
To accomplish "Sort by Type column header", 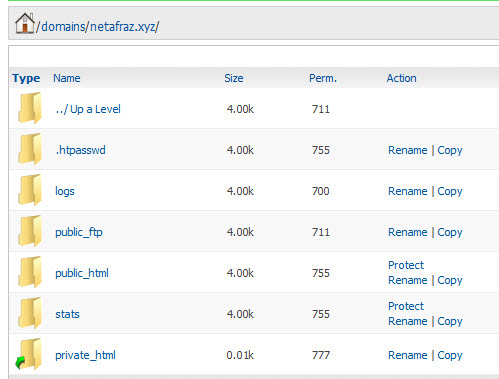I will (x=26, y=79).
